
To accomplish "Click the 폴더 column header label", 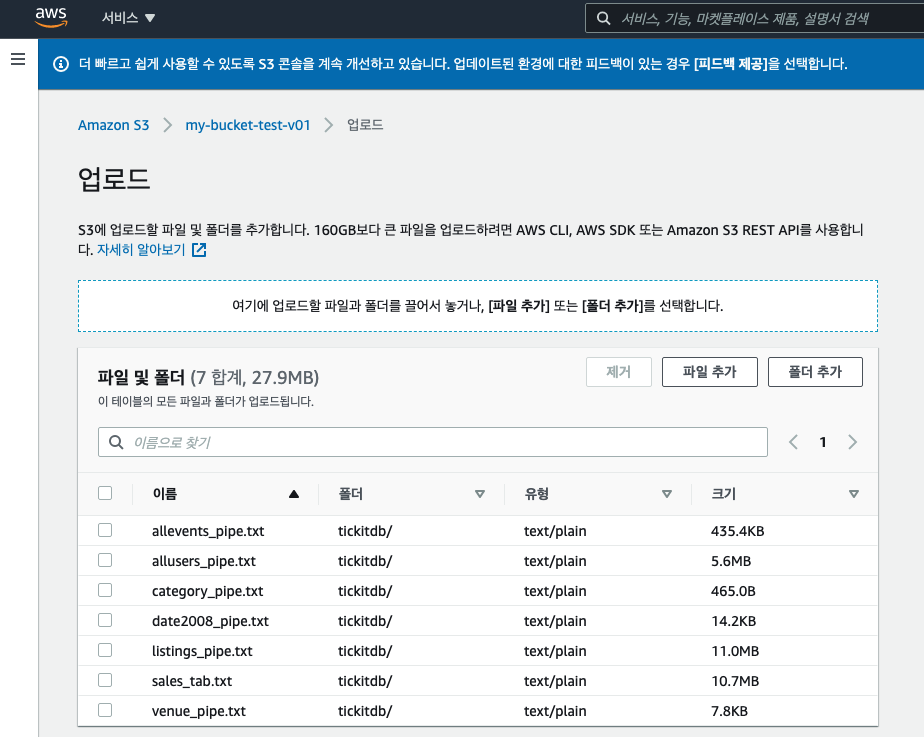I will 351,494.
